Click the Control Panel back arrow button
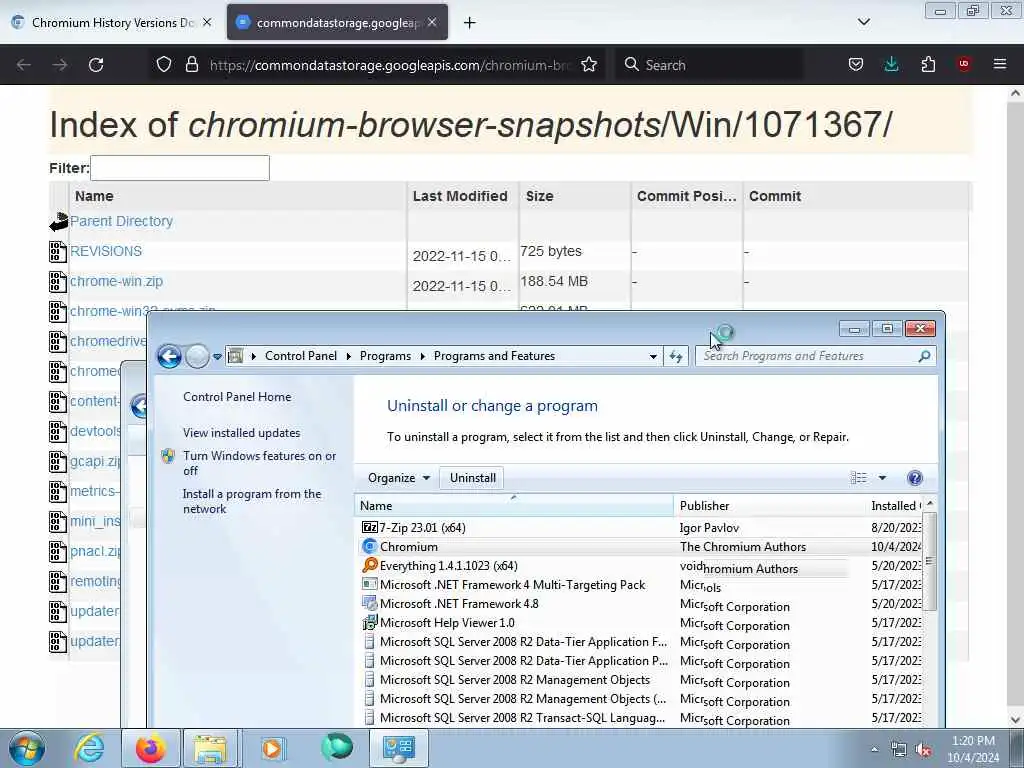The height and width of the screenshot is (768, 1024). tap(169, 356)
